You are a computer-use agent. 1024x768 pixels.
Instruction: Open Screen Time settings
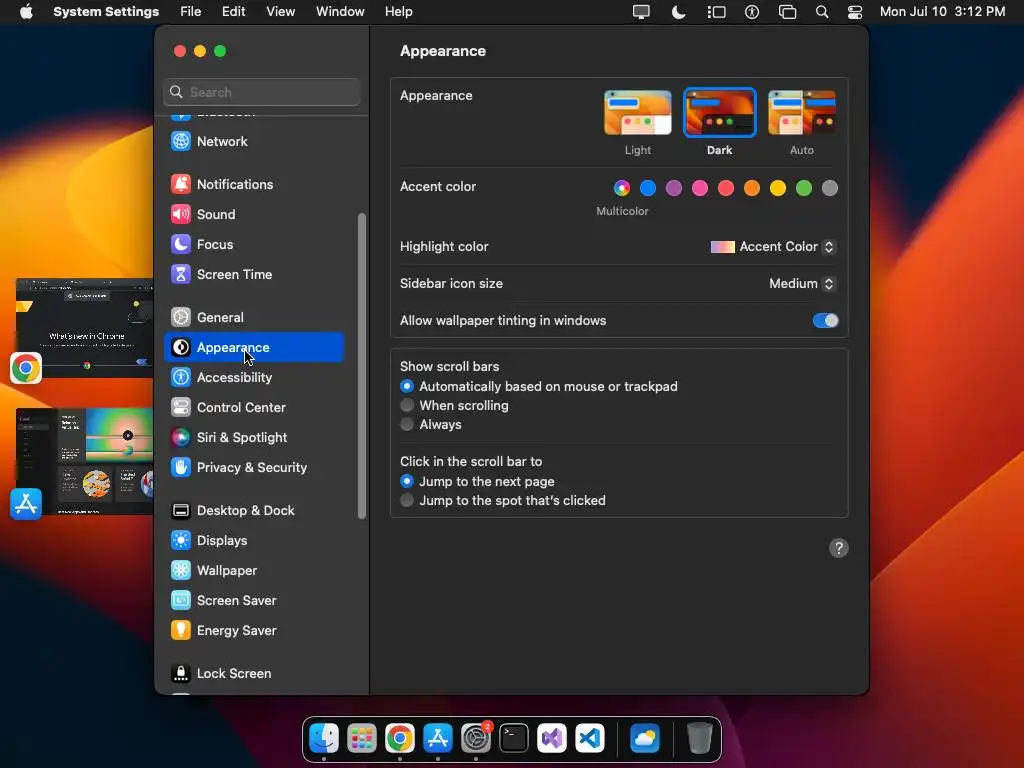point(254,274)
